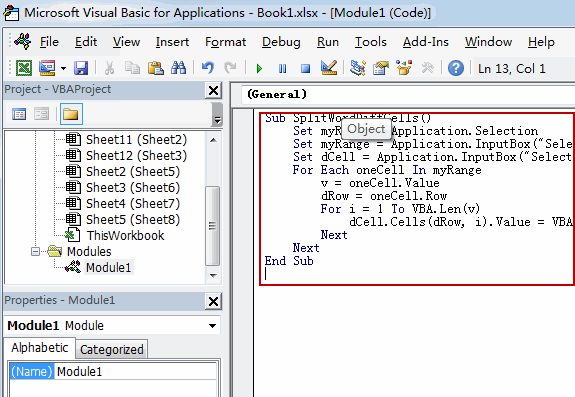This screenshot has height=397, width=575.
Task: Open the Format menu
Action: pos(226,42)
